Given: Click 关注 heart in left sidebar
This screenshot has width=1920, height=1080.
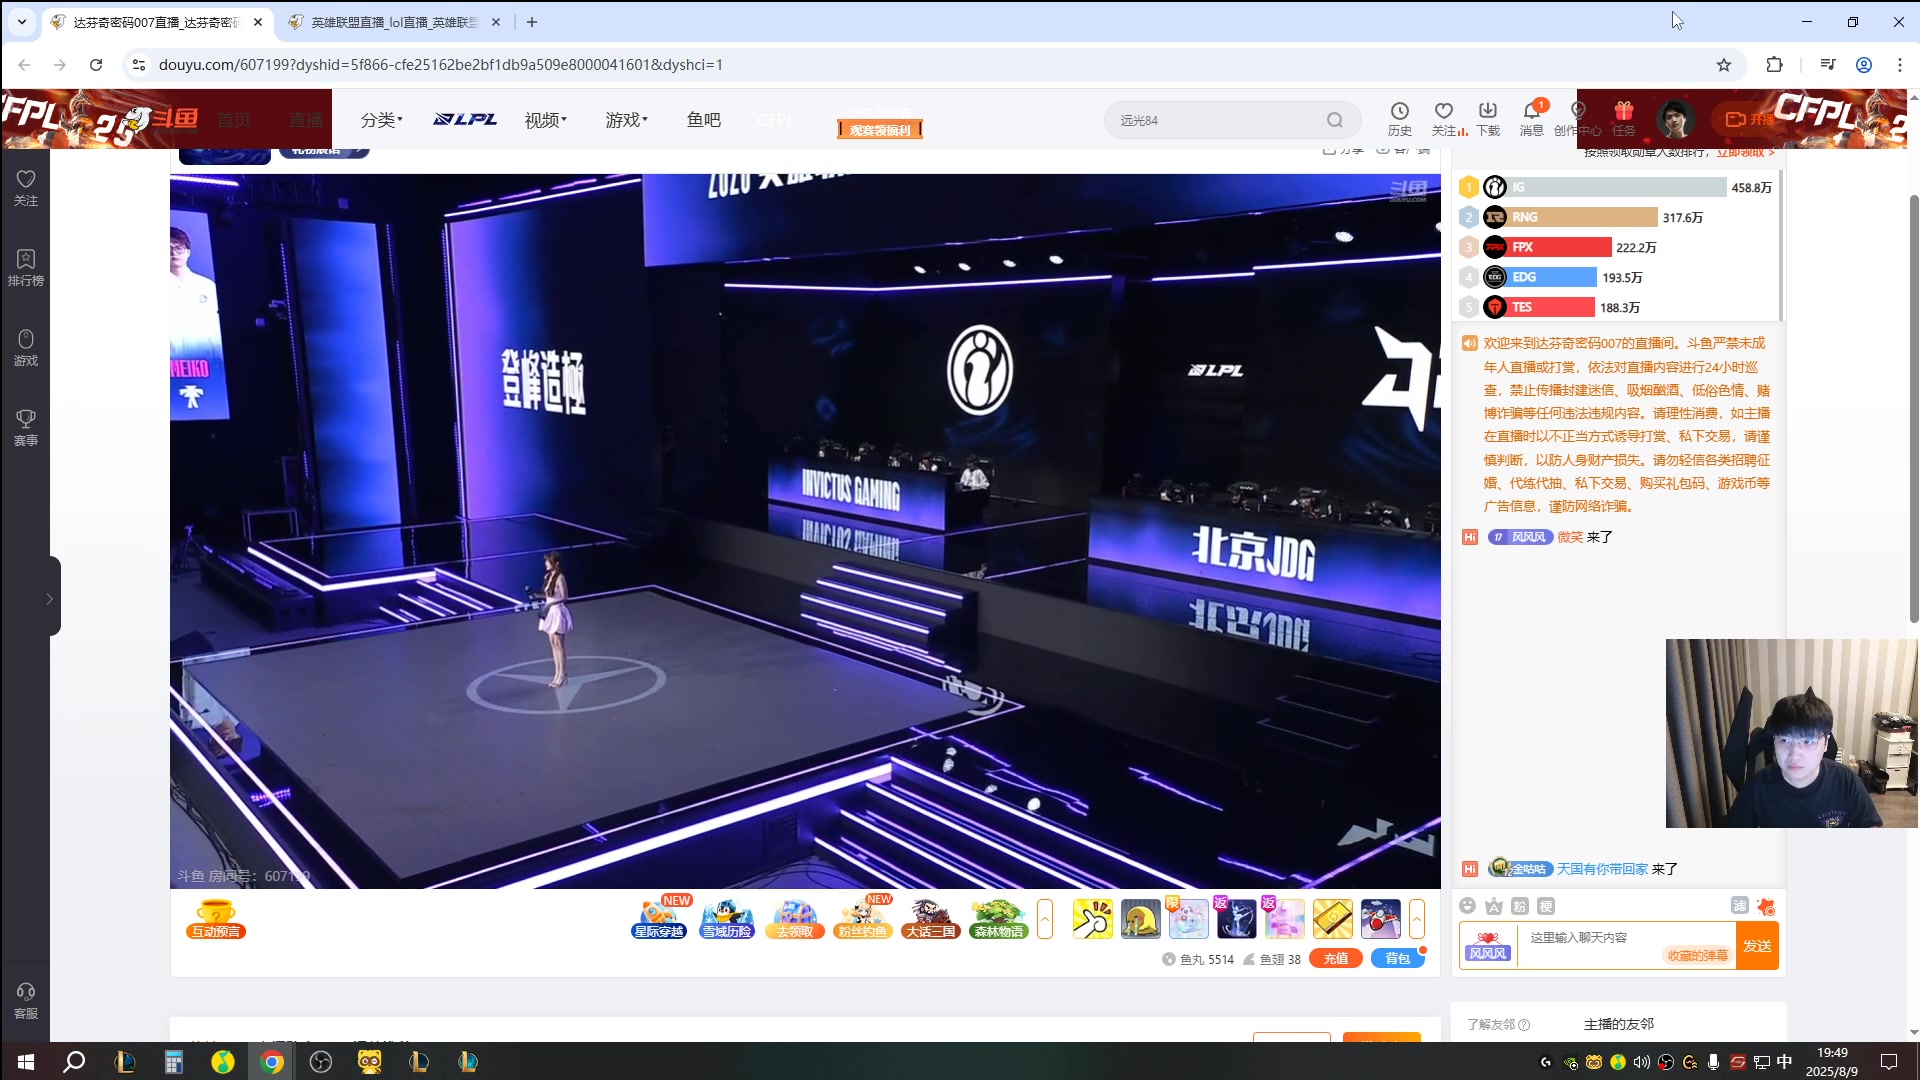Looking at the screenshot, I should point(26,187).
